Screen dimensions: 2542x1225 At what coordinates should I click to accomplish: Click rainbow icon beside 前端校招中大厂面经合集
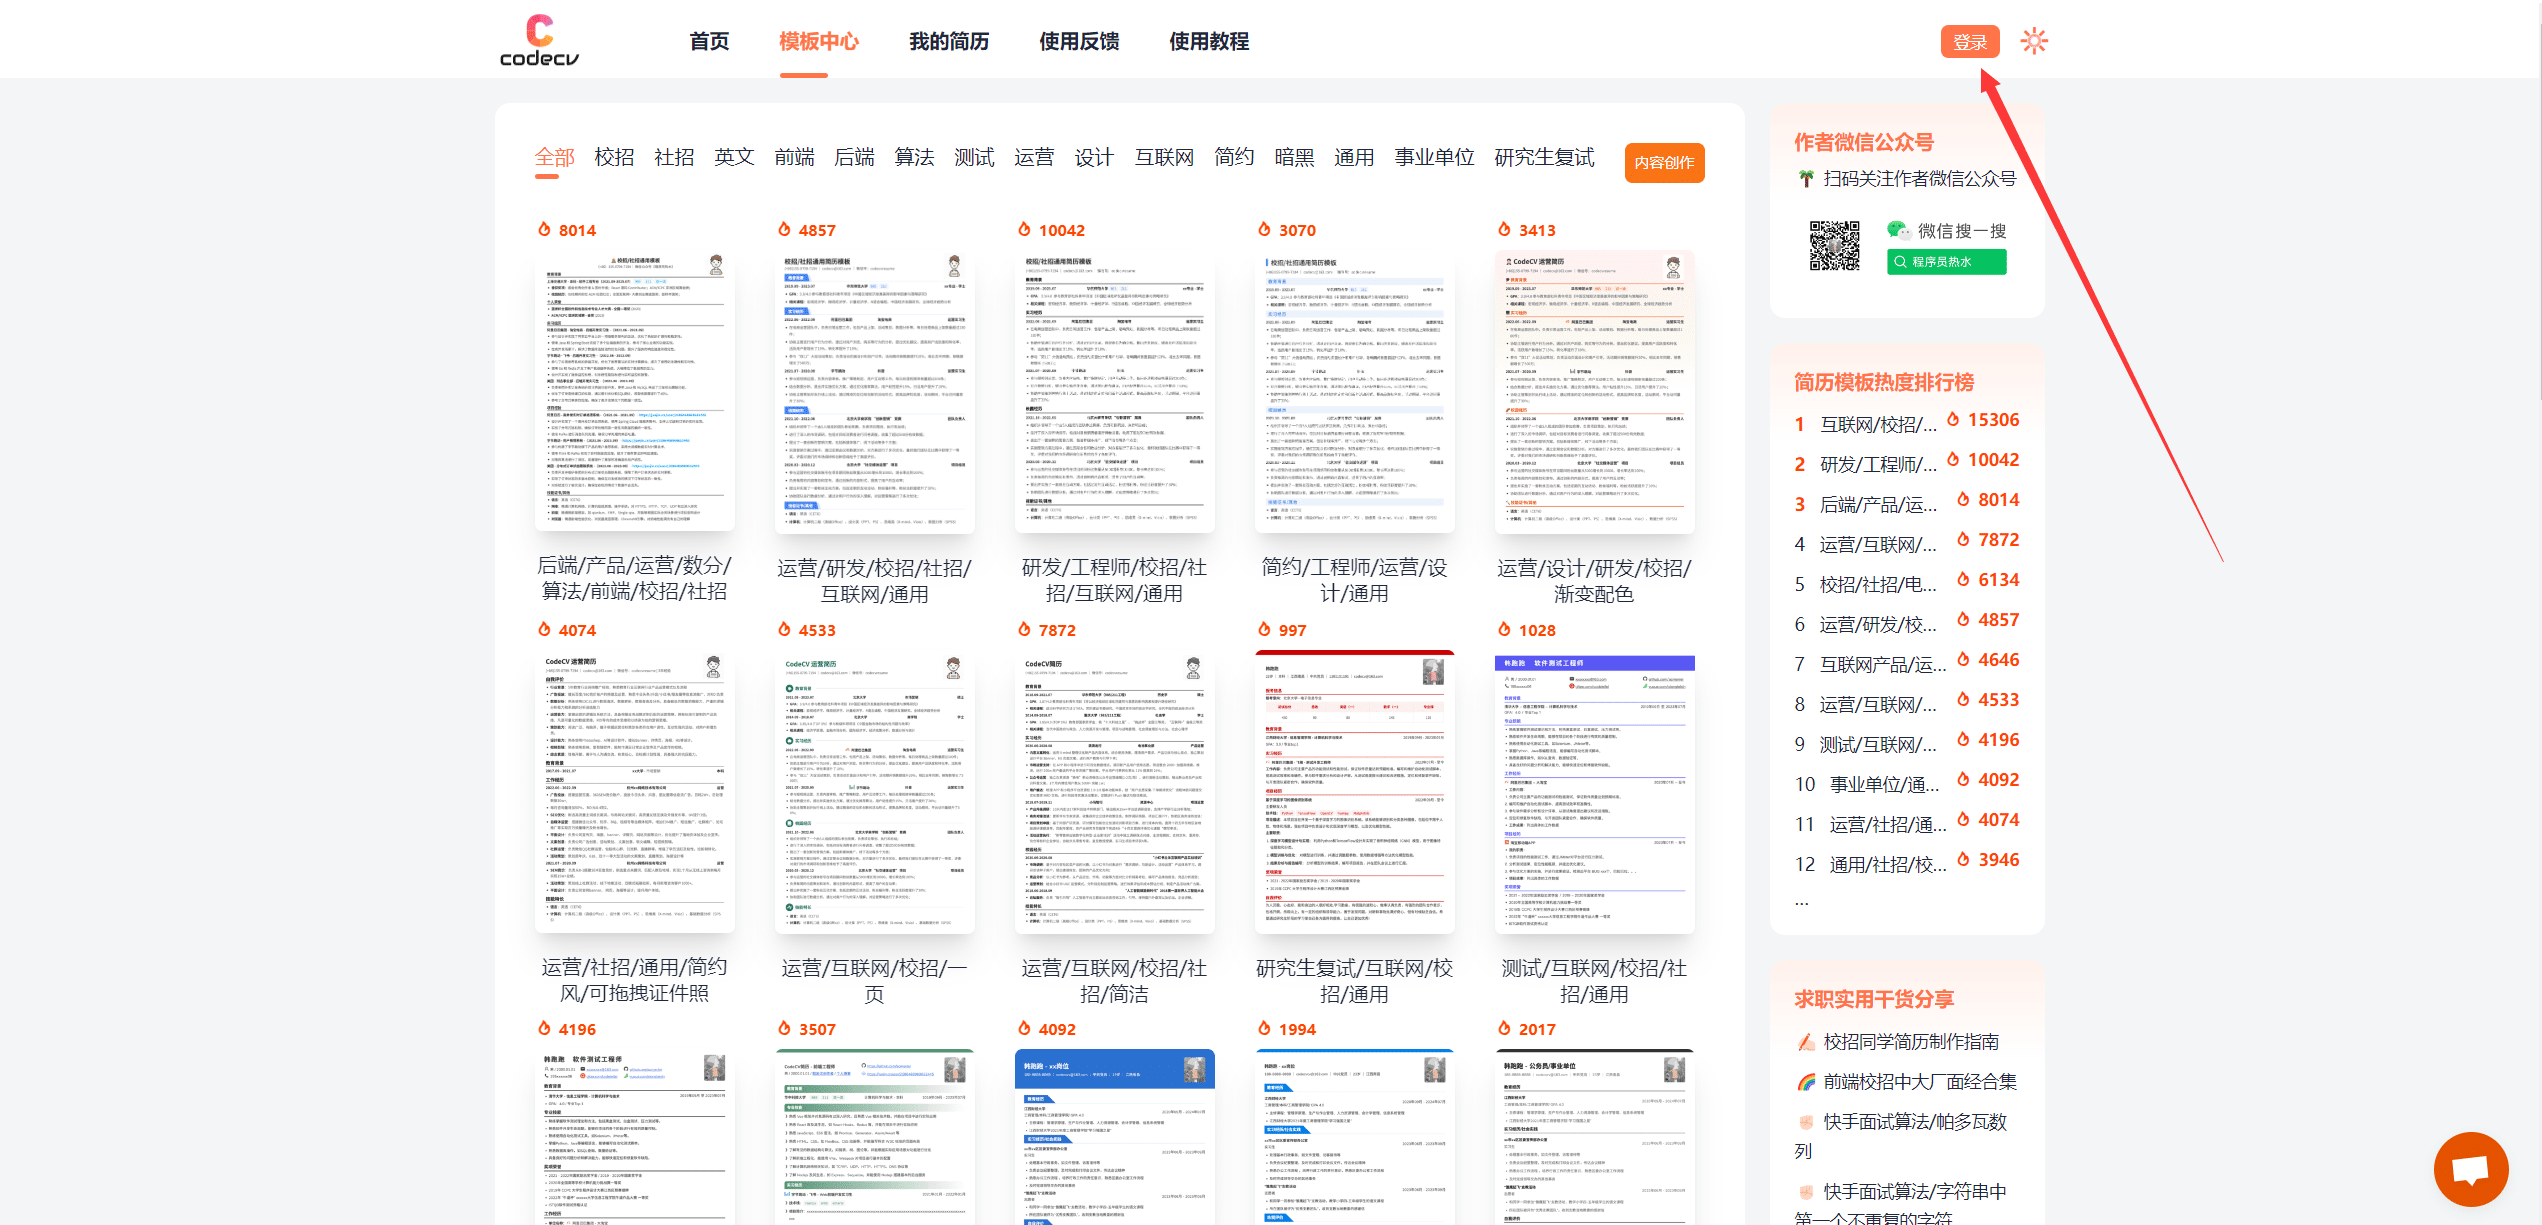pyautogui.click(x=1806, y=1082)
